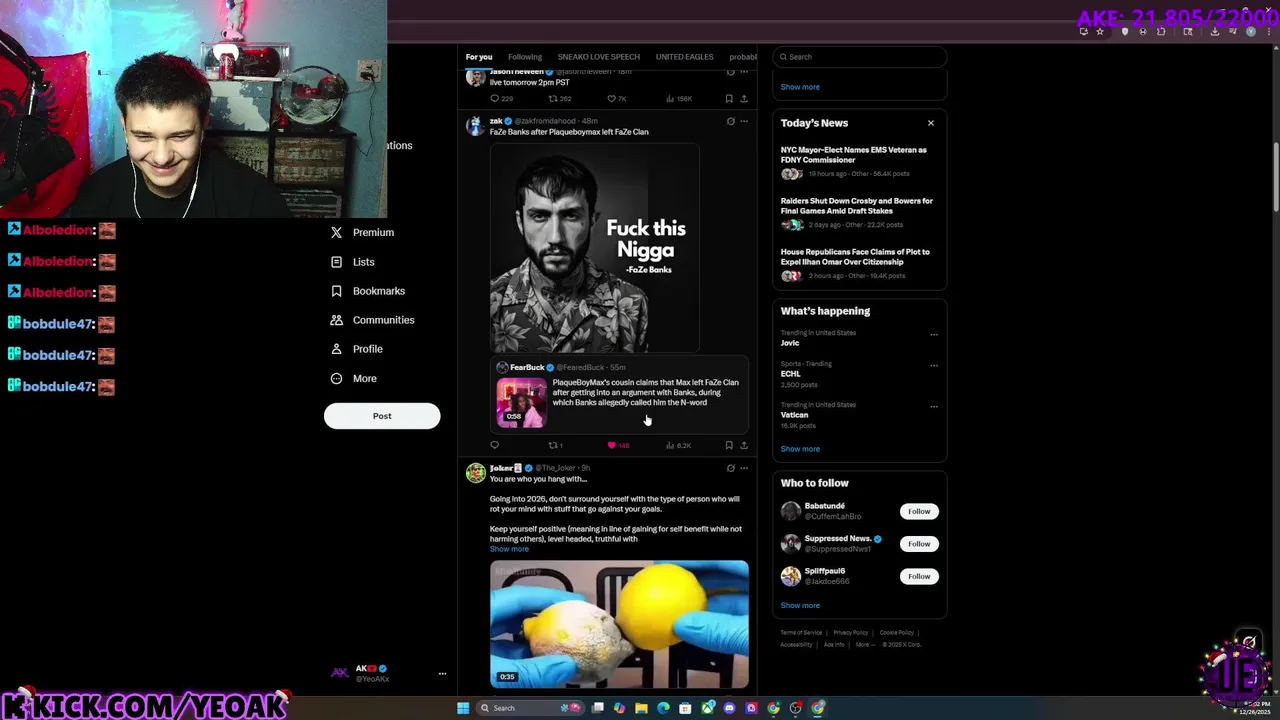
Task: Open the FaZe Banks quote image
Action: coord(594,248)
